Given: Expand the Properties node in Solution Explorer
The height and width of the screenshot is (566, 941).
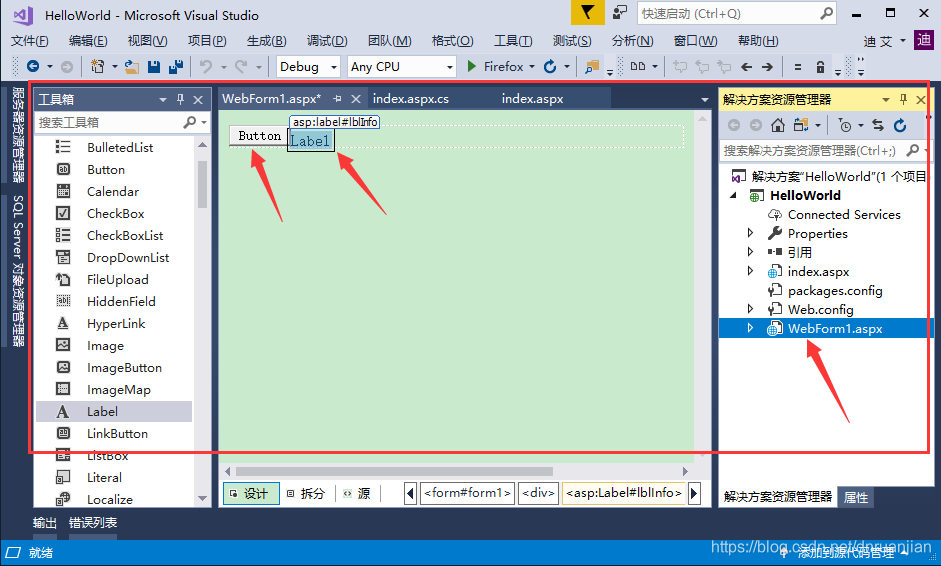Looking at the screenshot, I should coord(750,233).
